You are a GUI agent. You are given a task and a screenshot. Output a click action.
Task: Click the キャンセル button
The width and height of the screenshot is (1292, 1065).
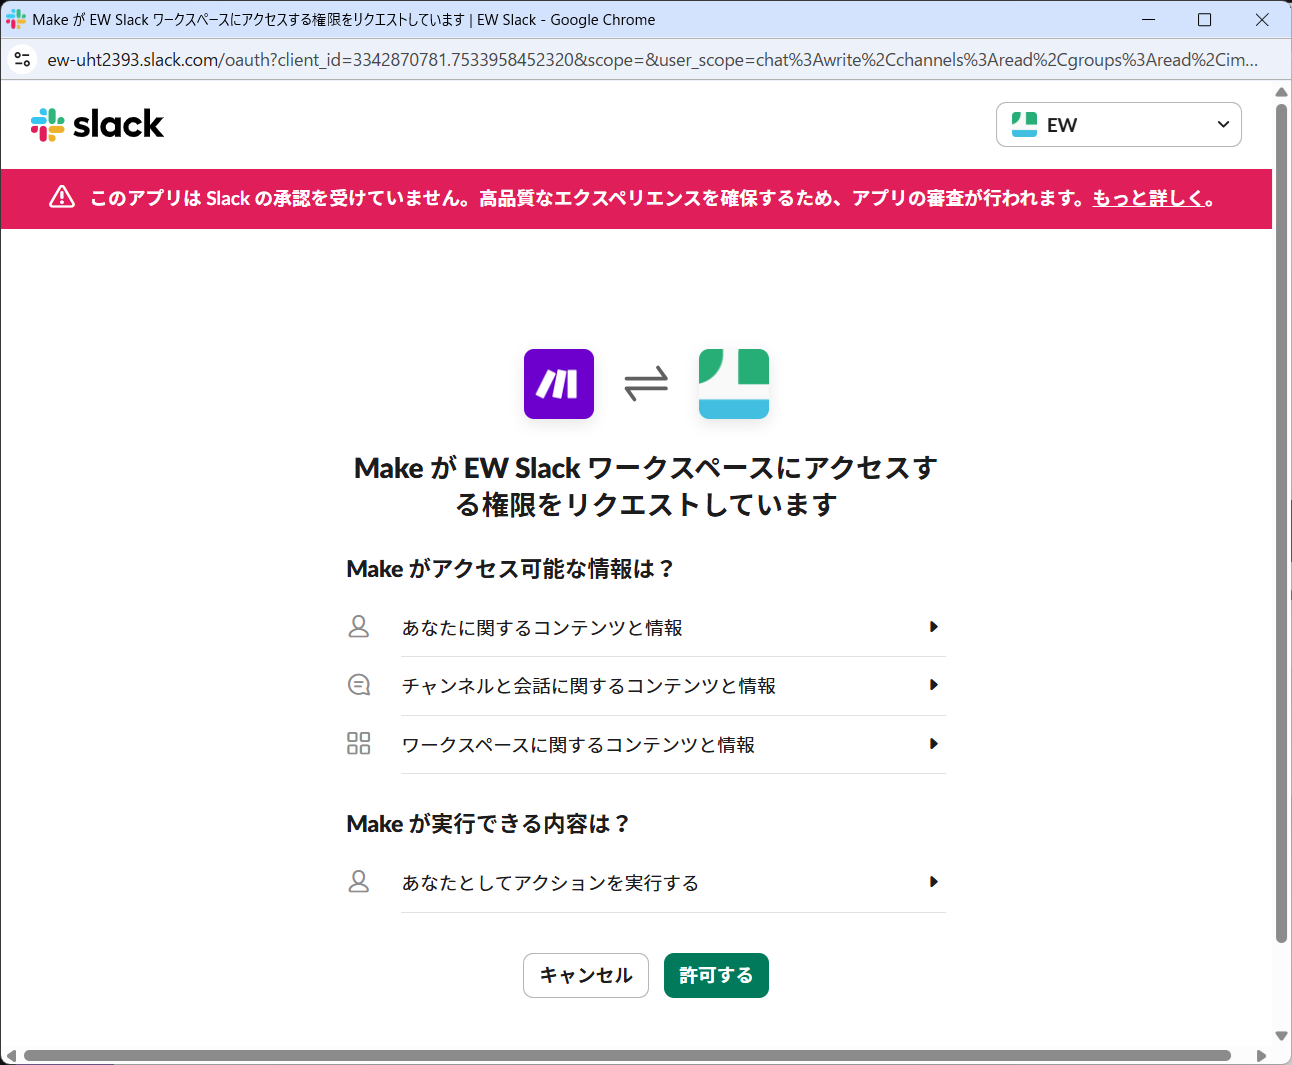(x=586, y=975)
